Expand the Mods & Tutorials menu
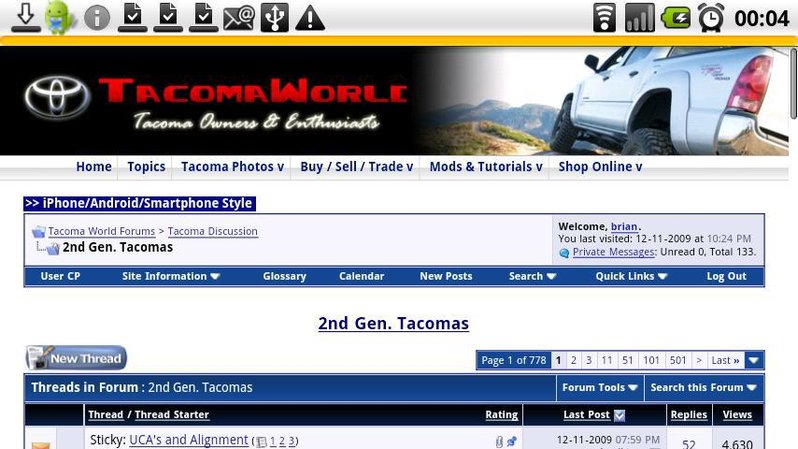The height and width of the screenshot is (449, 798). [x=486, y=167]
